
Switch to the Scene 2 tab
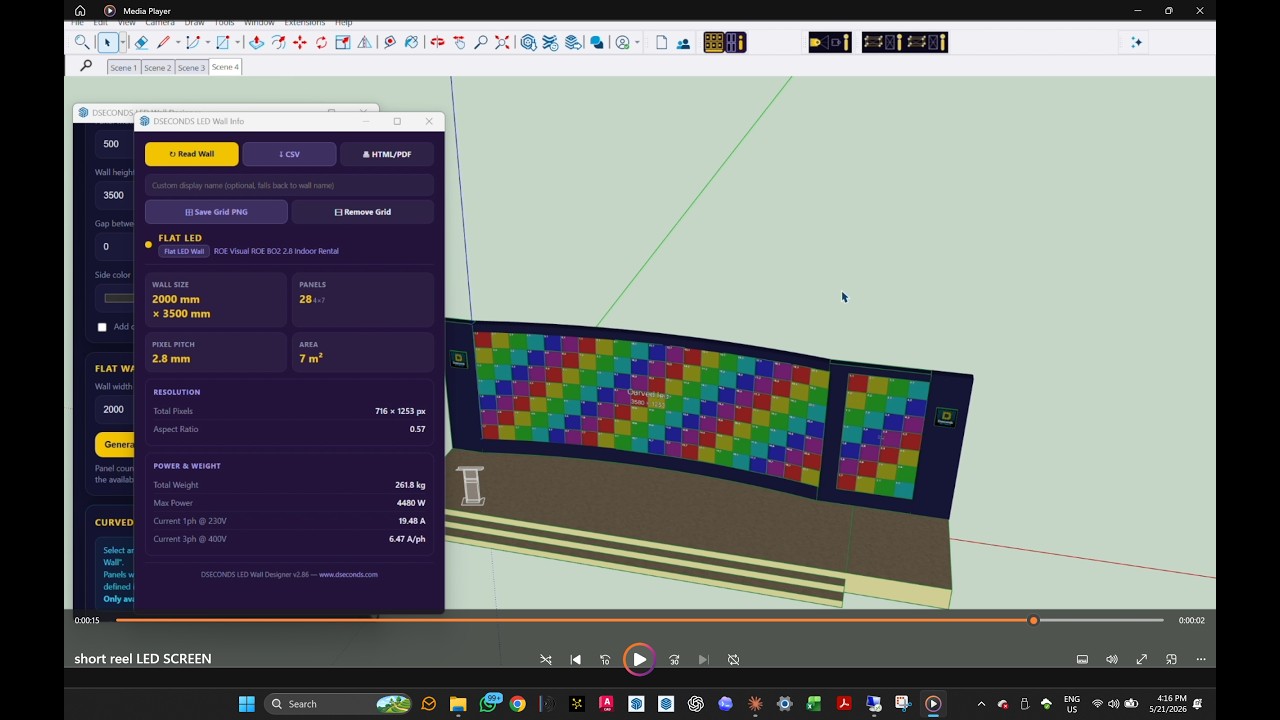coord(157,67)
